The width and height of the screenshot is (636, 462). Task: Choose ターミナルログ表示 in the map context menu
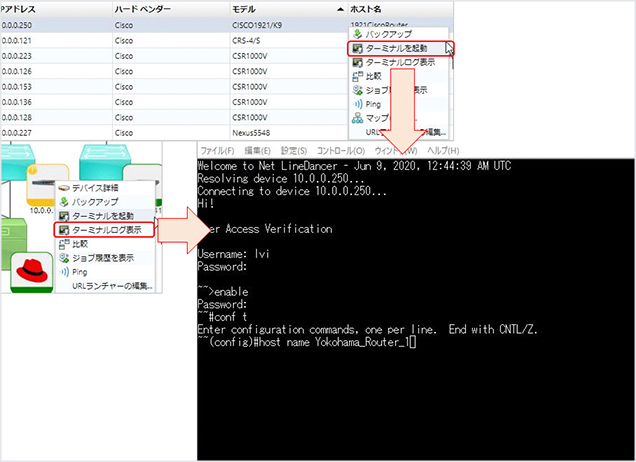[104, 230]
